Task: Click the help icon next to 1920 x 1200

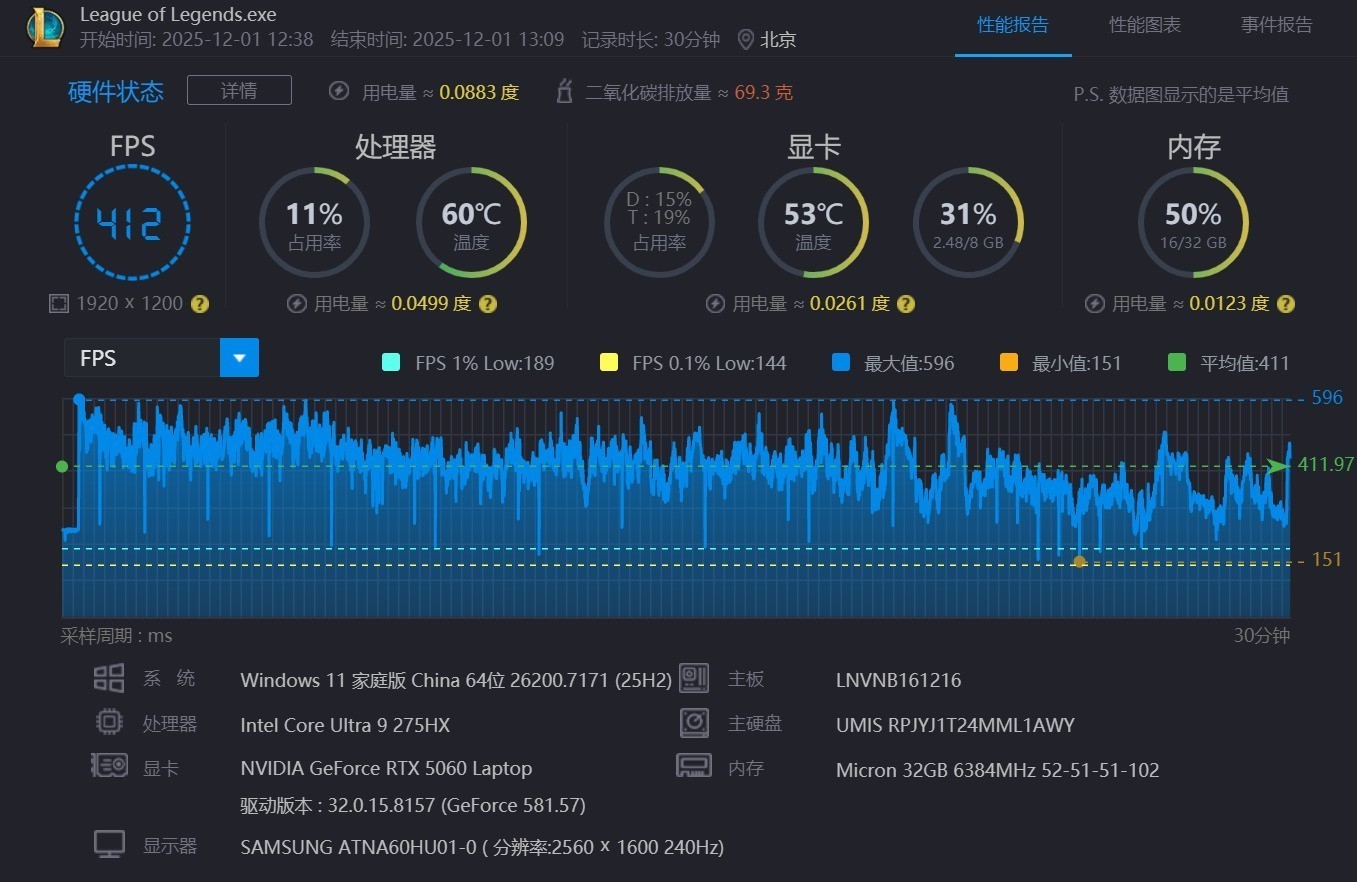Action: tap(199, 303)
